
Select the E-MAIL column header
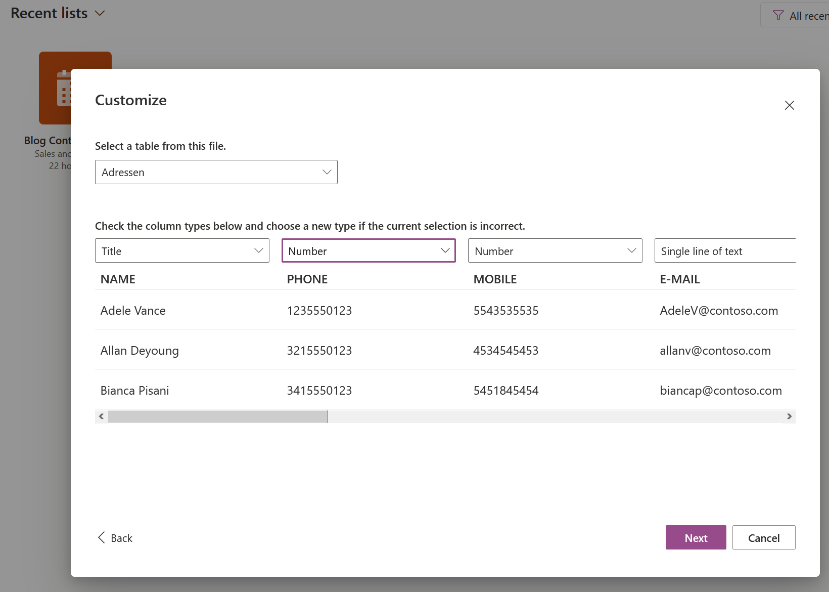(680, 279)
